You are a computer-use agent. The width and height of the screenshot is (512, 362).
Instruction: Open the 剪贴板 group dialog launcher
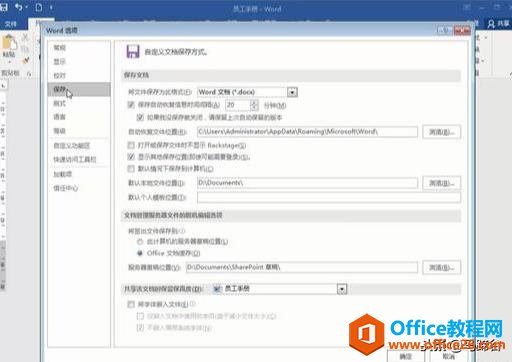(29, 74)
